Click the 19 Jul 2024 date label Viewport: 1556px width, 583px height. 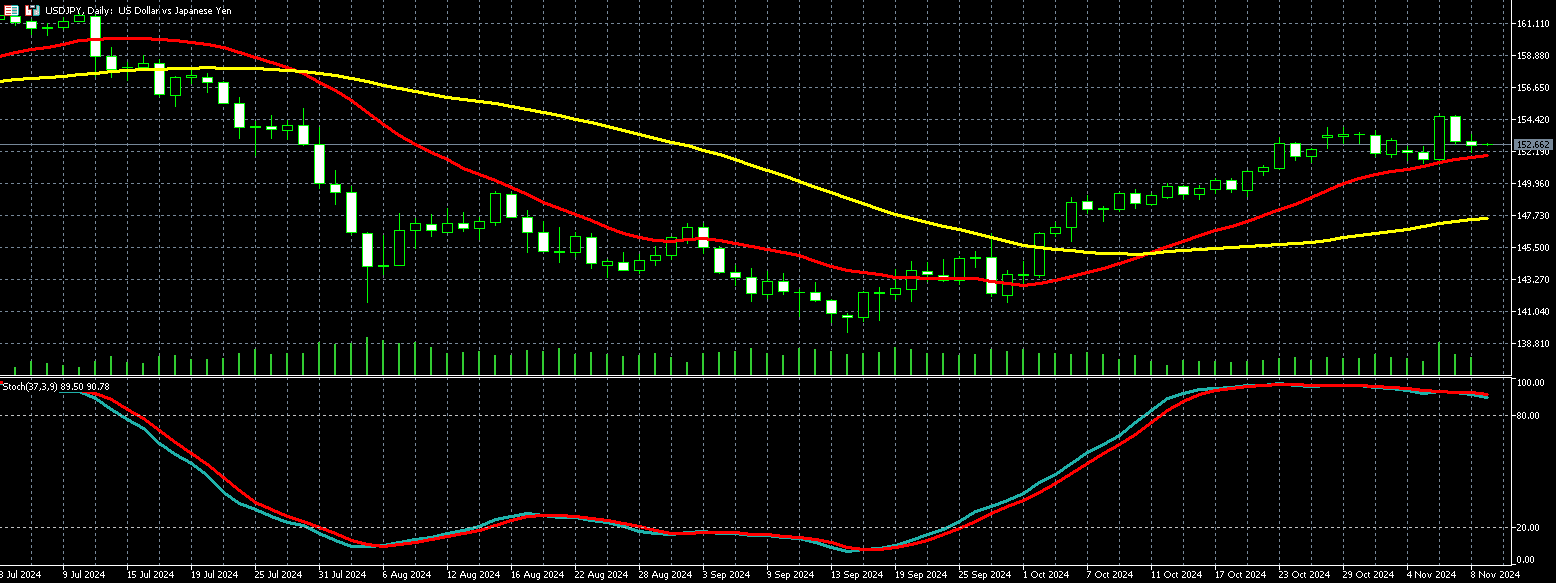(214, 575)
